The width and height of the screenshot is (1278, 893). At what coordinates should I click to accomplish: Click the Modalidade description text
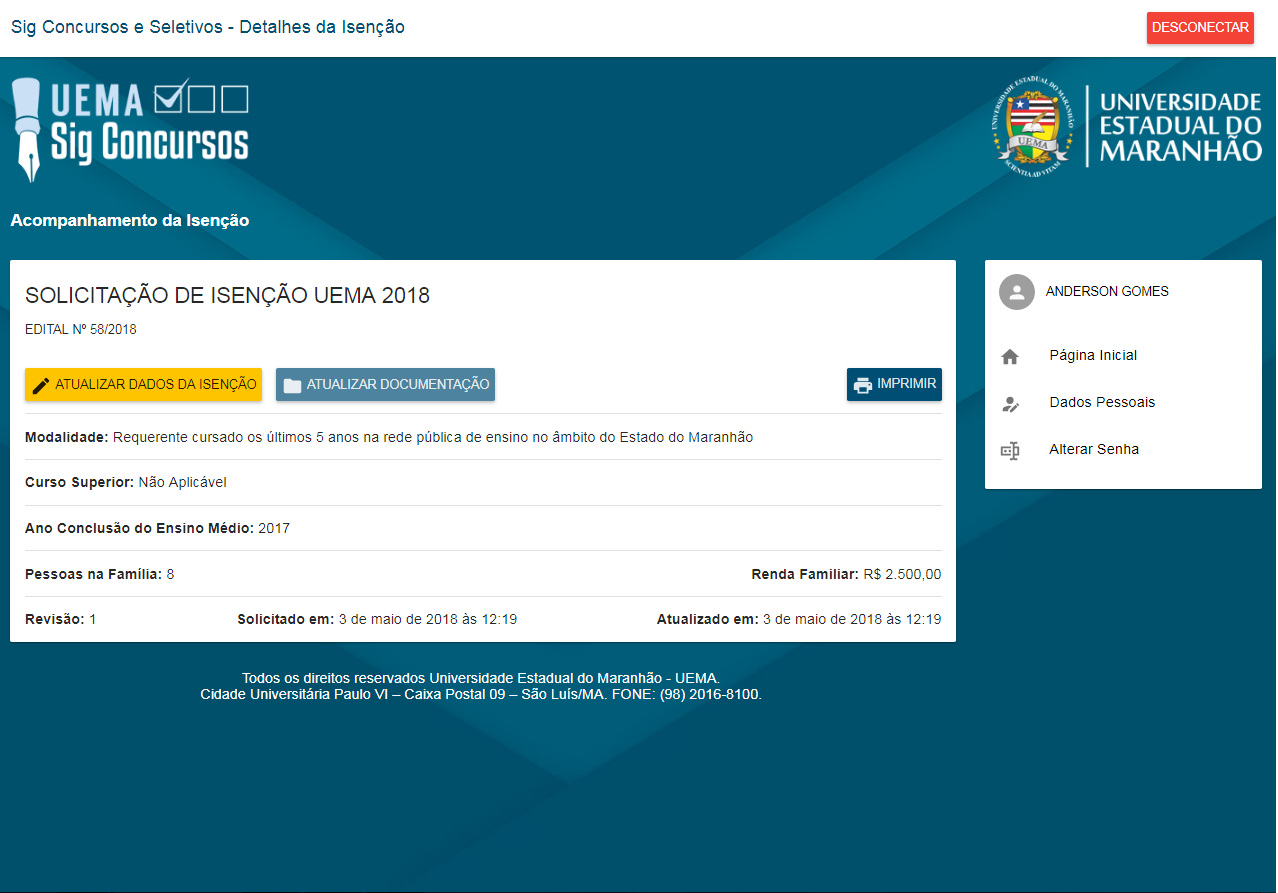click(433, 437)
